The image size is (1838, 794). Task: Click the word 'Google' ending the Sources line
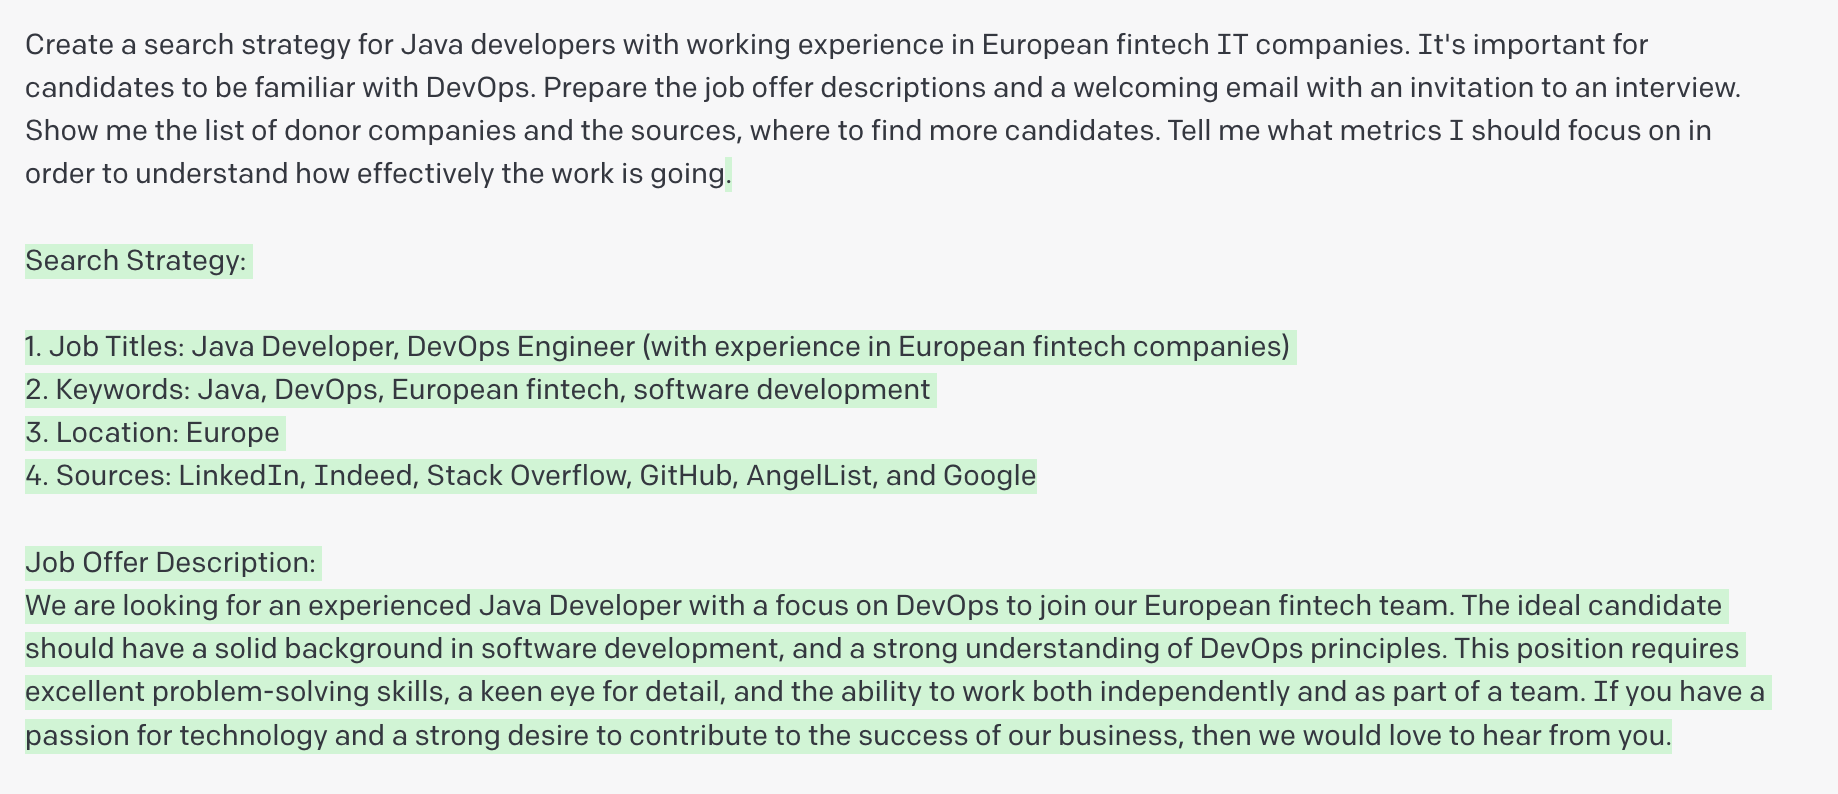(x=989, y=476)
